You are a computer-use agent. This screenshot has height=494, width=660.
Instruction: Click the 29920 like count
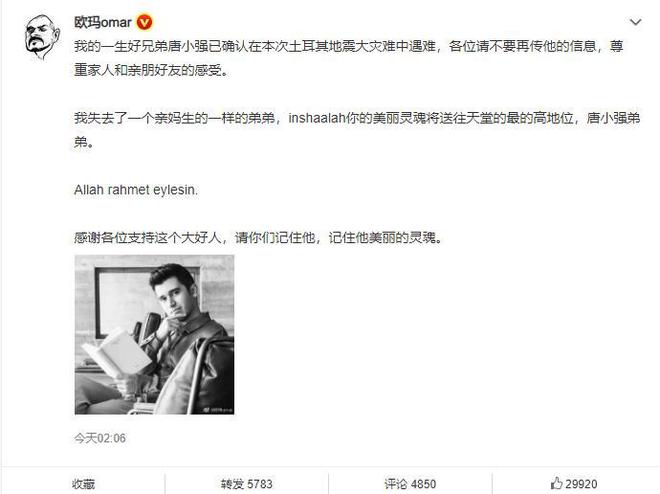pyautogui.click(x=581, y=483)
